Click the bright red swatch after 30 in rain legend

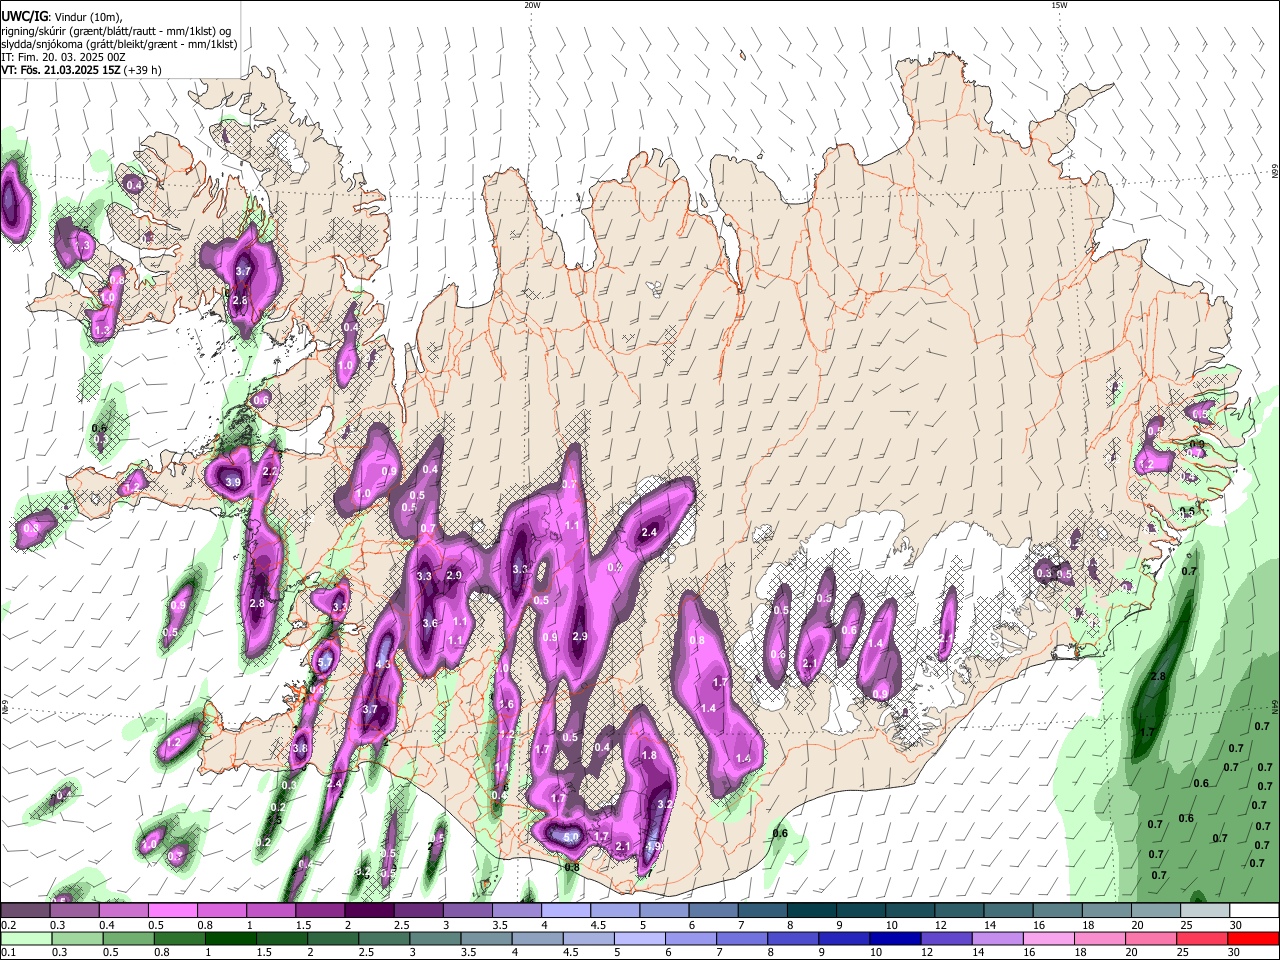coord(1254,938)
